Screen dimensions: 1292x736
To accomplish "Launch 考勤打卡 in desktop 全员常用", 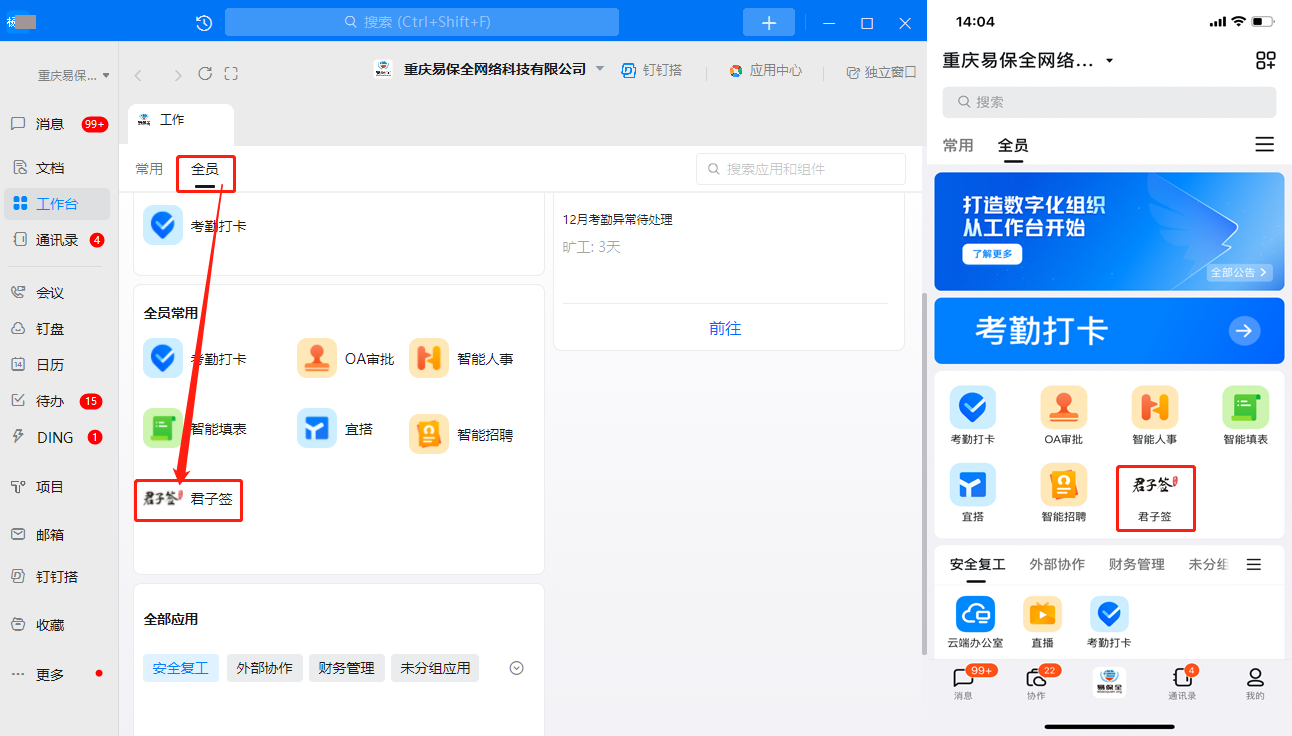I will (x=195, y=359).
